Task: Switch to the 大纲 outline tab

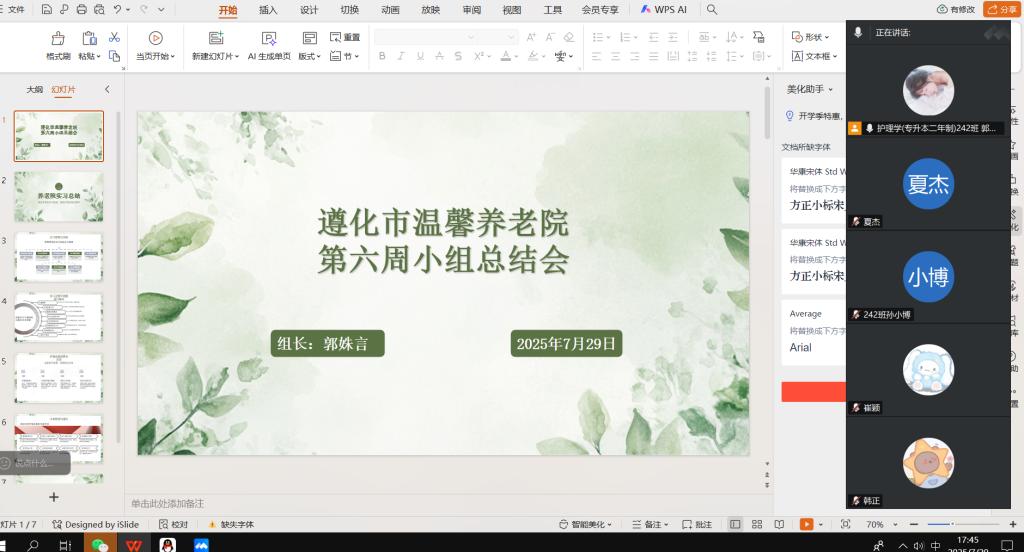Action: click(x=35, y=89)
